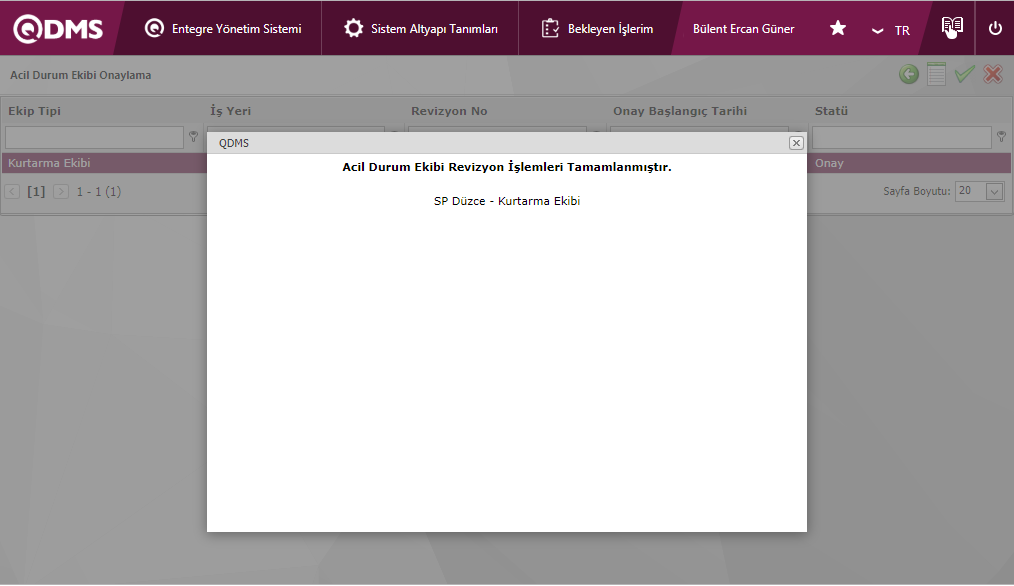Click page number [1]
This screenshot has width=1014, height=586.
click(x=36, y=191)
